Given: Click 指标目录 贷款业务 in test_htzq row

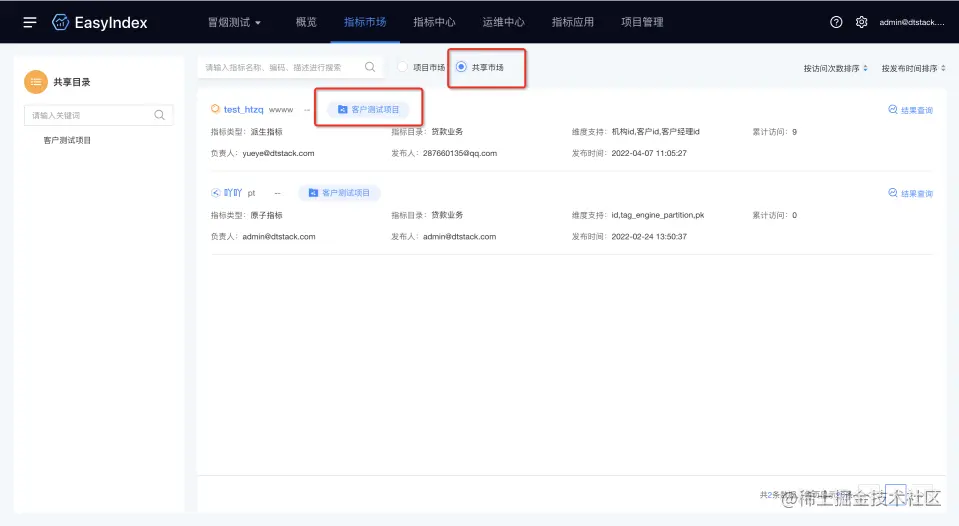Looking at the screenshot, I should tap(427, 132).
